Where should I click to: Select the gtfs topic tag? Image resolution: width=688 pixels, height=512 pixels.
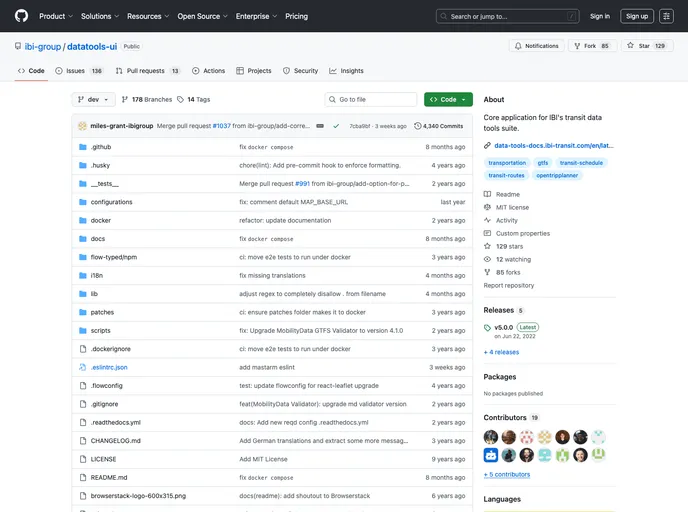(x=543, y=163)
